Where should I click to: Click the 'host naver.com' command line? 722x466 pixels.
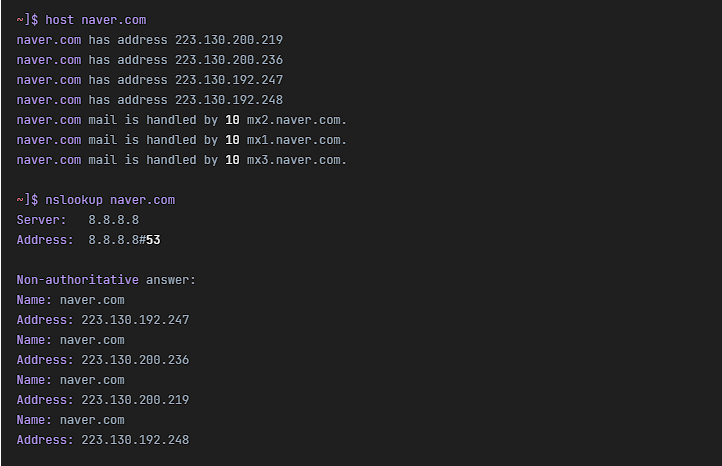pyautogui.click(x=82, y=20)
